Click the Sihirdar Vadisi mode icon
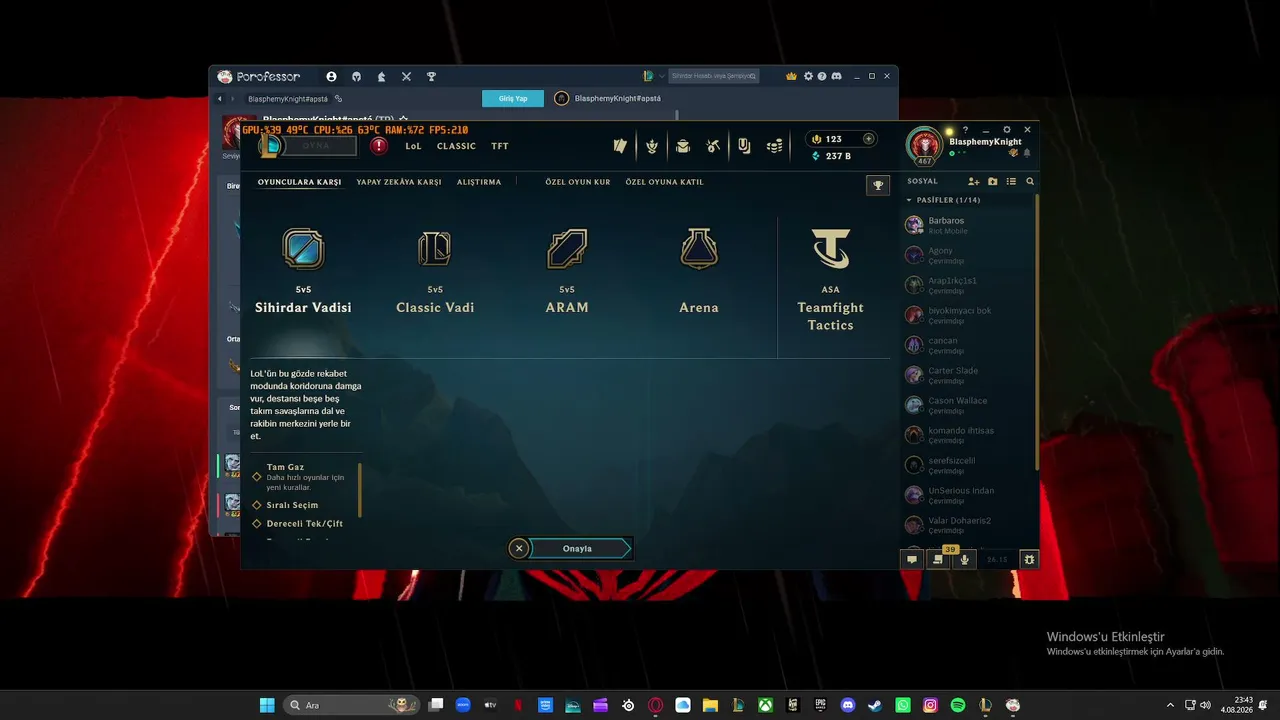 pos(303,248)
